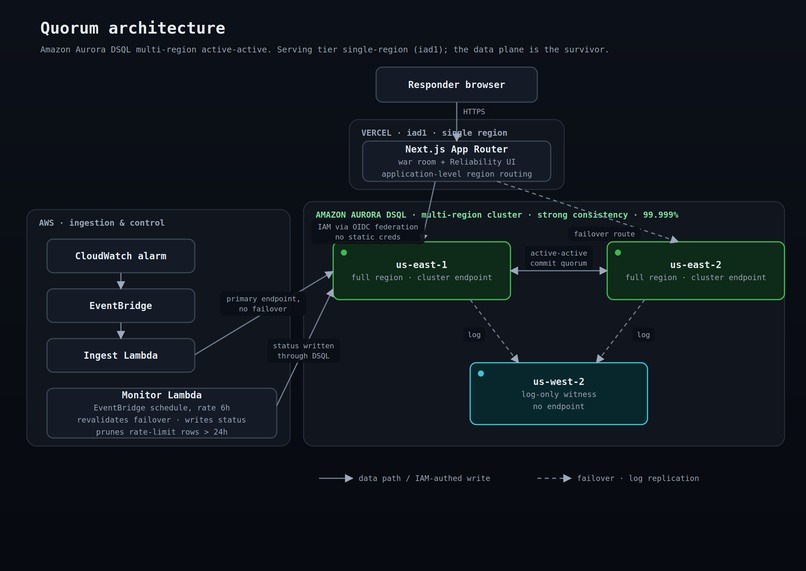Click 'data path / IAM-authed write' legend text

click(x=424, y=478)
